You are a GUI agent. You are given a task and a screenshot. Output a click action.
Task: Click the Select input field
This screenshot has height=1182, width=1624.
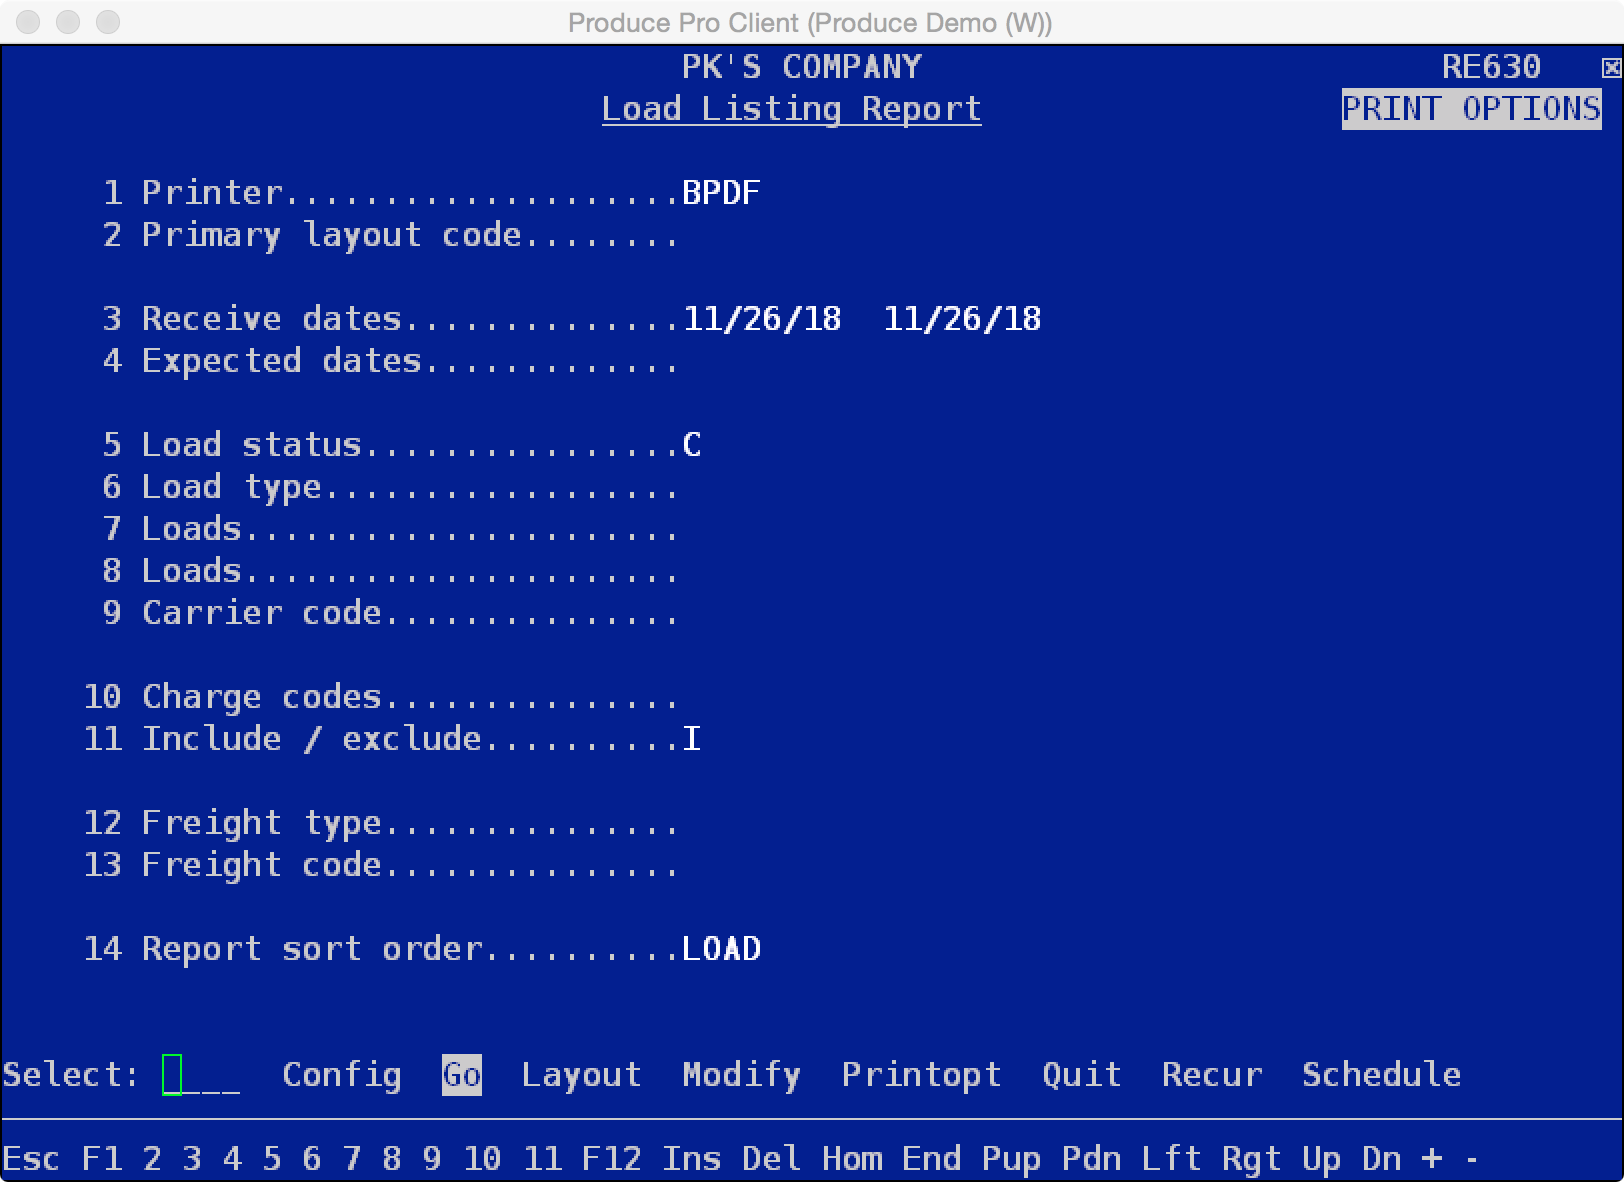201,1075
